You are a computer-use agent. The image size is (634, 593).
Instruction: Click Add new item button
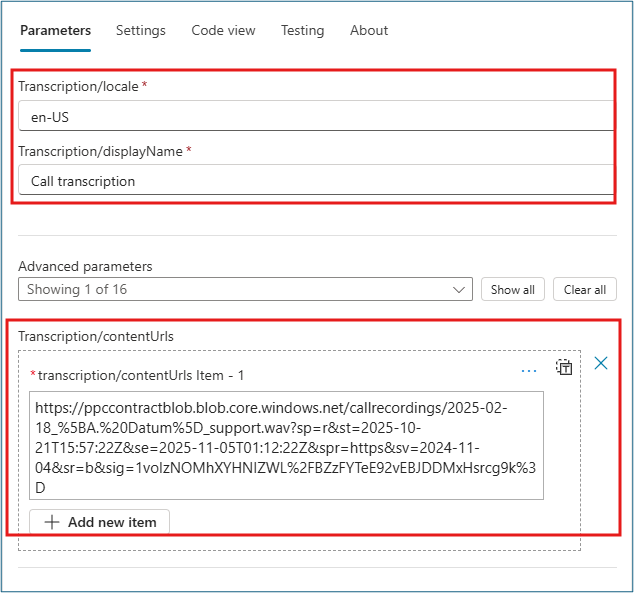point(99,522)
